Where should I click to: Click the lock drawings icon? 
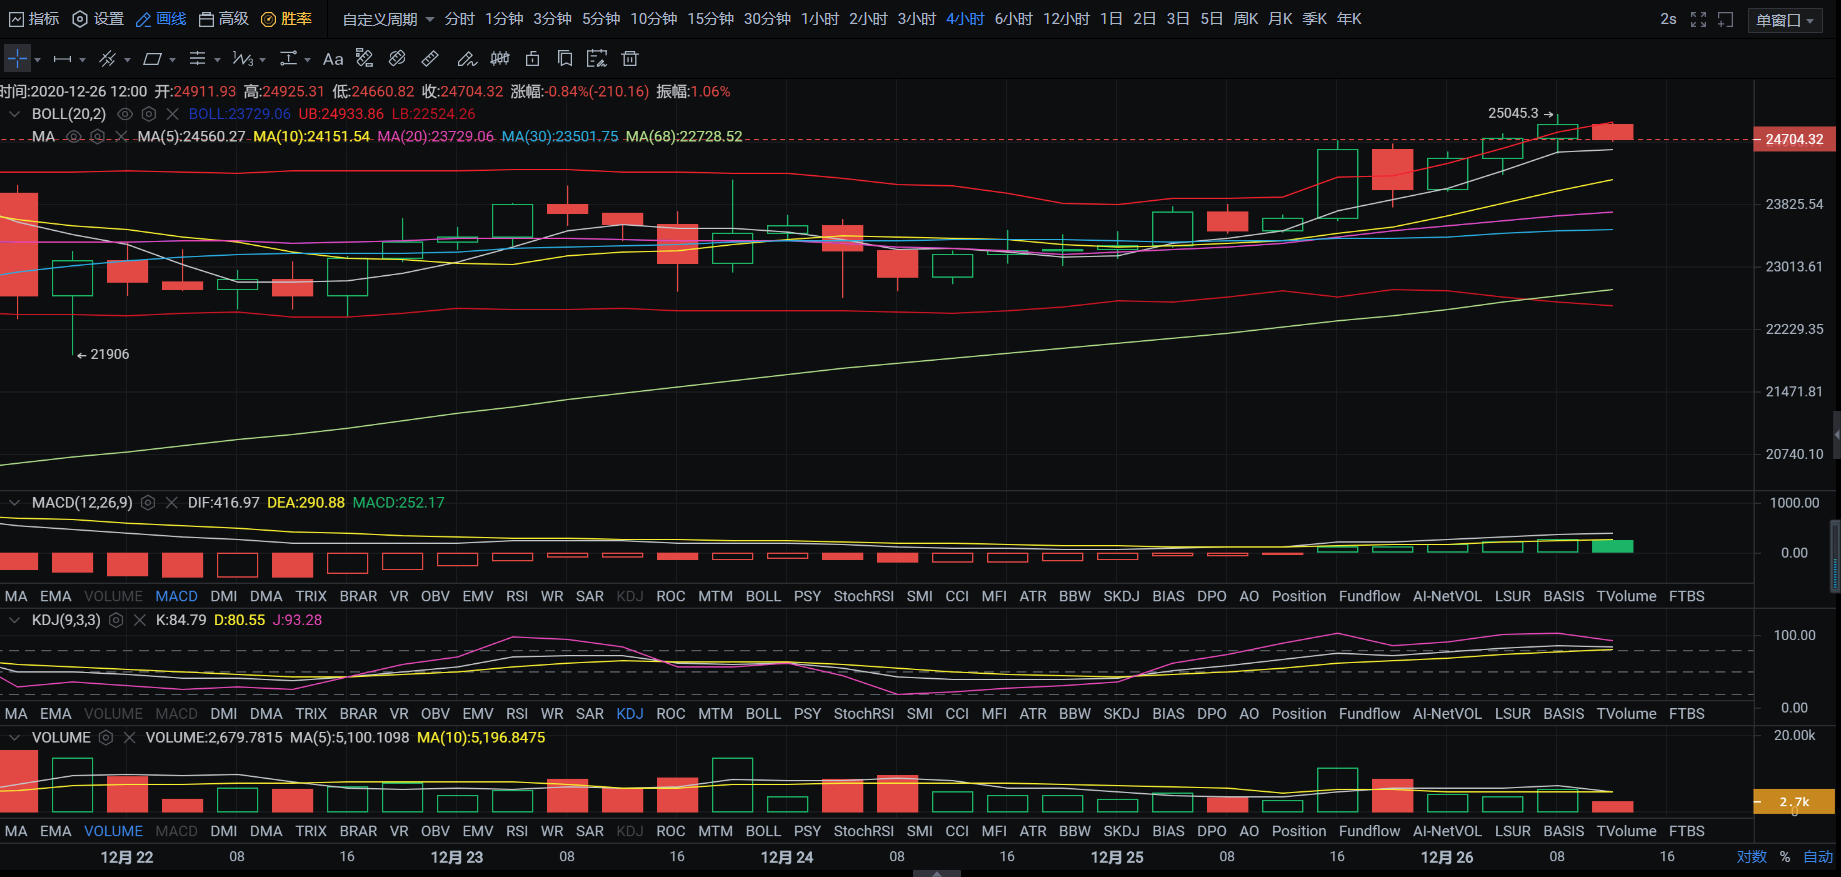point(533,59)
